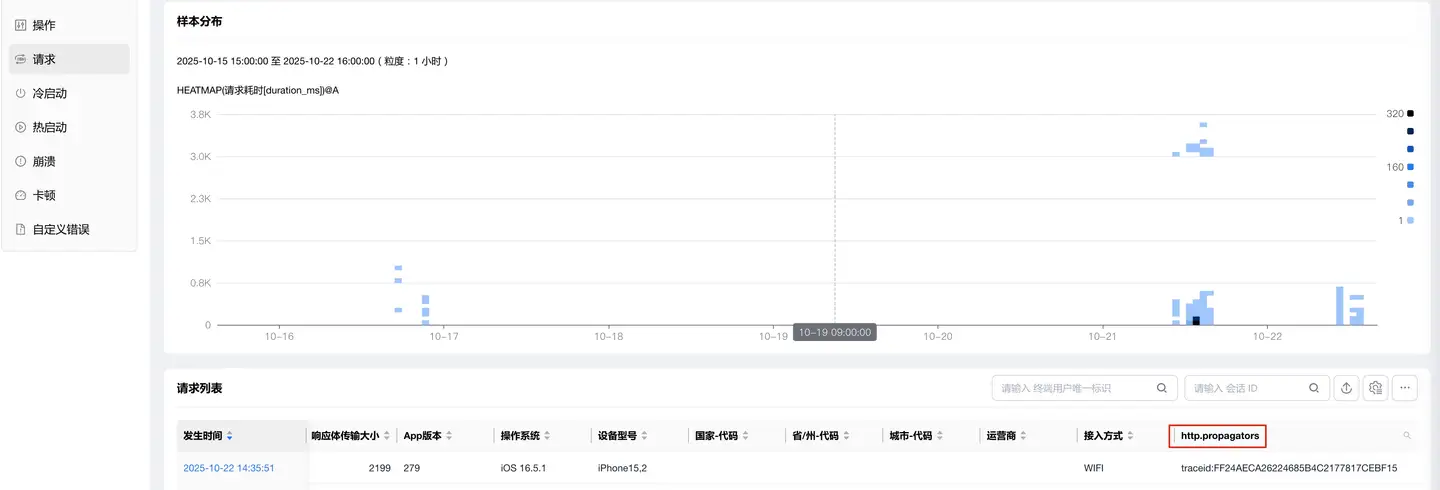Toggle sort on 发生时间 column
The width and height of the screenshot is (1440, 490).
point(230,436)
